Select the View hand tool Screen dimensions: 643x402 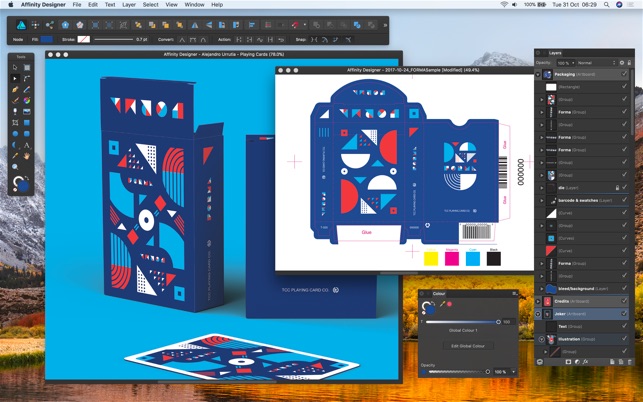click(27, 156)
